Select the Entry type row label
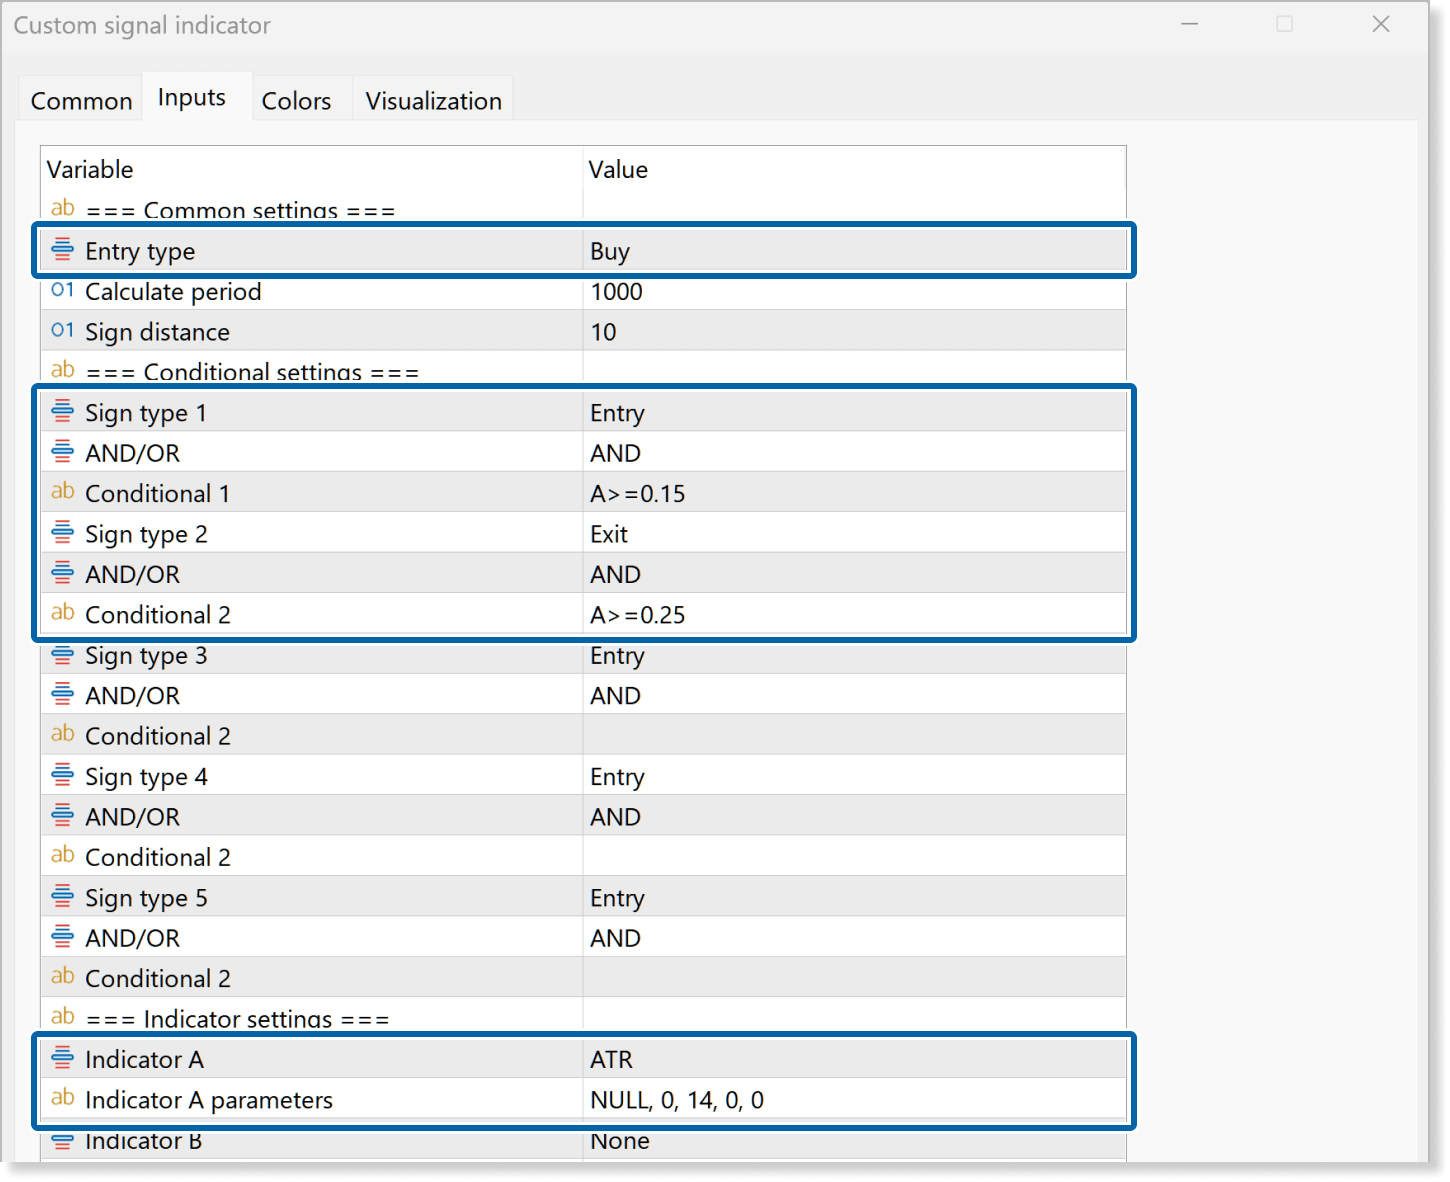 click(140, 251)
